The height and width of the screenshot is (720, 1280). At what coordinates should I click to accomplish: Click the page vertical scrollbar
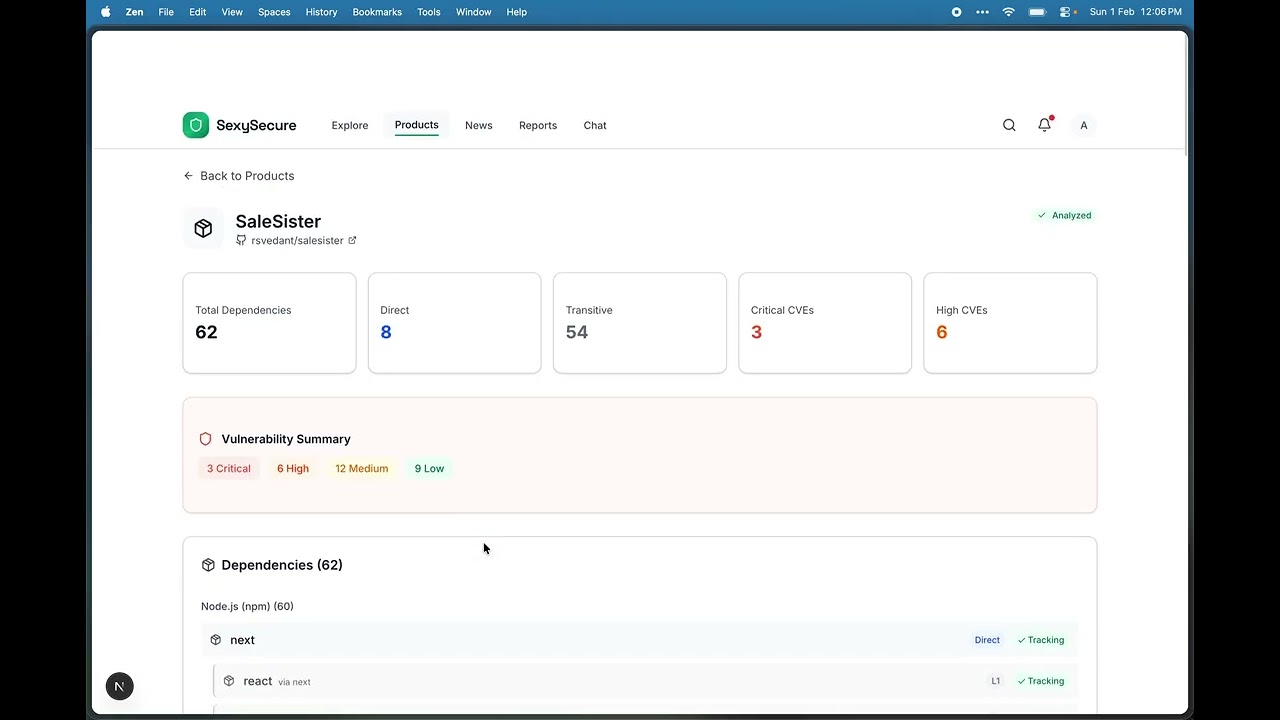[1185, 95]
